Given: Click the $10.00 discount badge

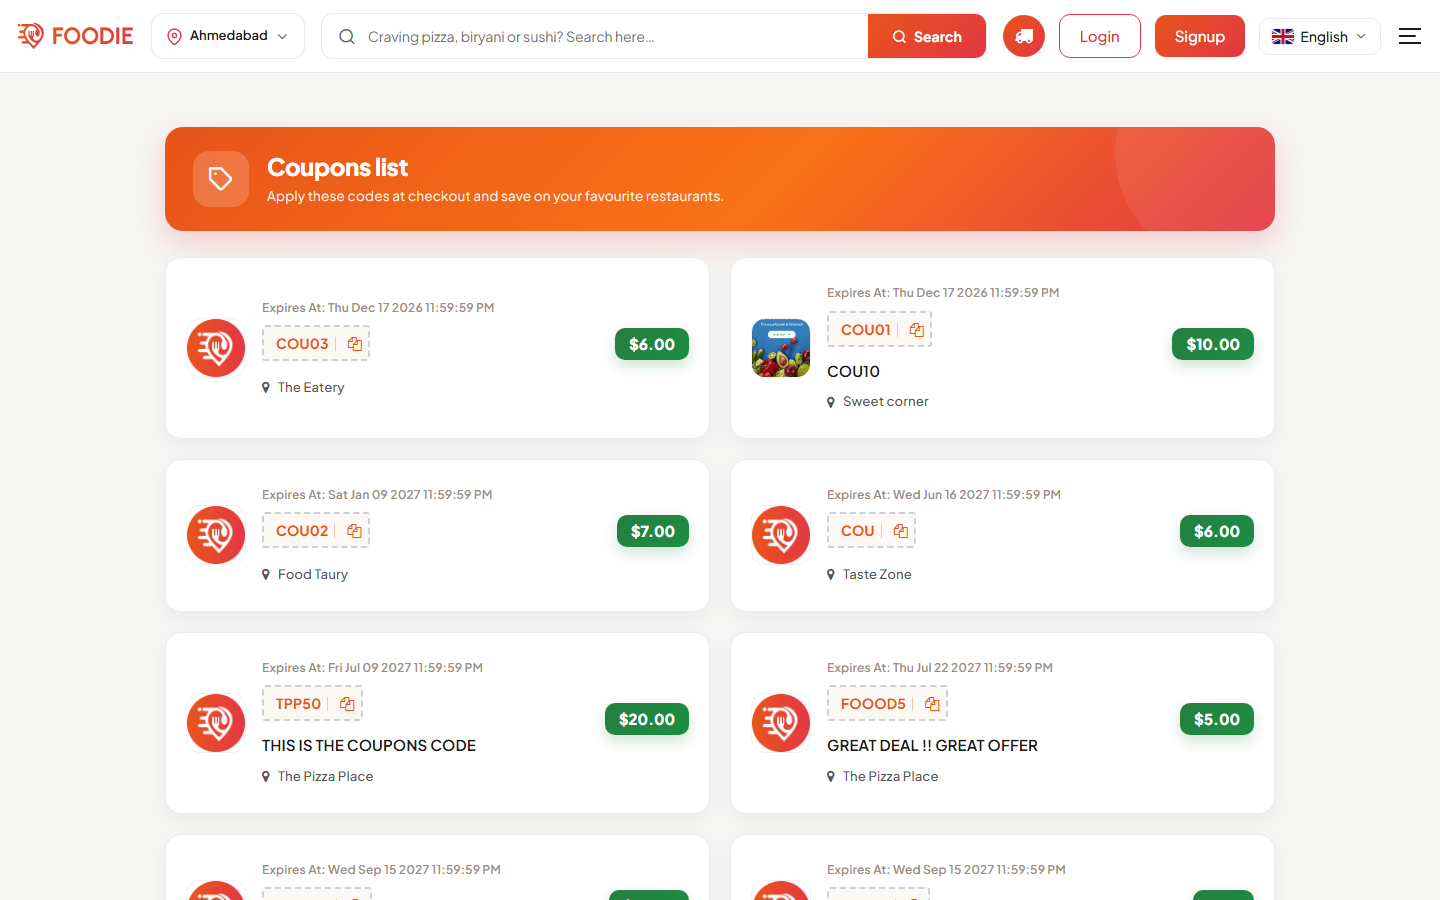Looking at the screenshot, I should click(x=1213, y=344).
